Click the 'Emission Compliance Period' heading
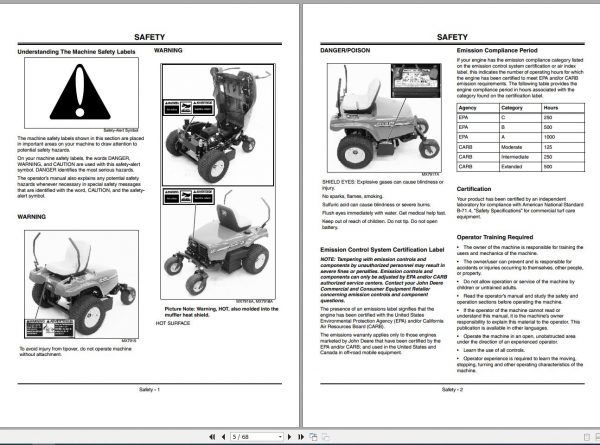This screenshot has width=600, height=445. (497, 50)
